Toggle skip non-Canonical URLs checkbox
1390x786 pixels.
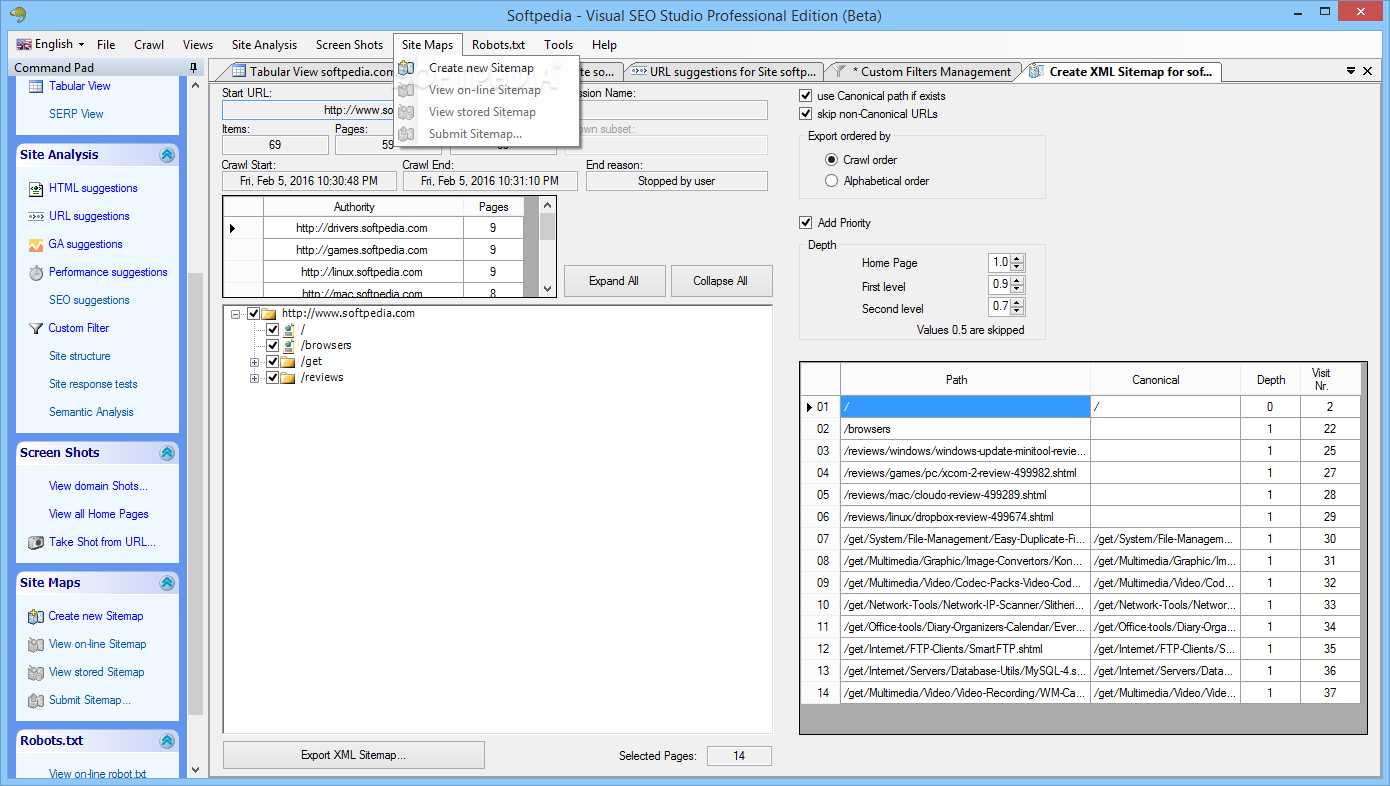[806, 114]
